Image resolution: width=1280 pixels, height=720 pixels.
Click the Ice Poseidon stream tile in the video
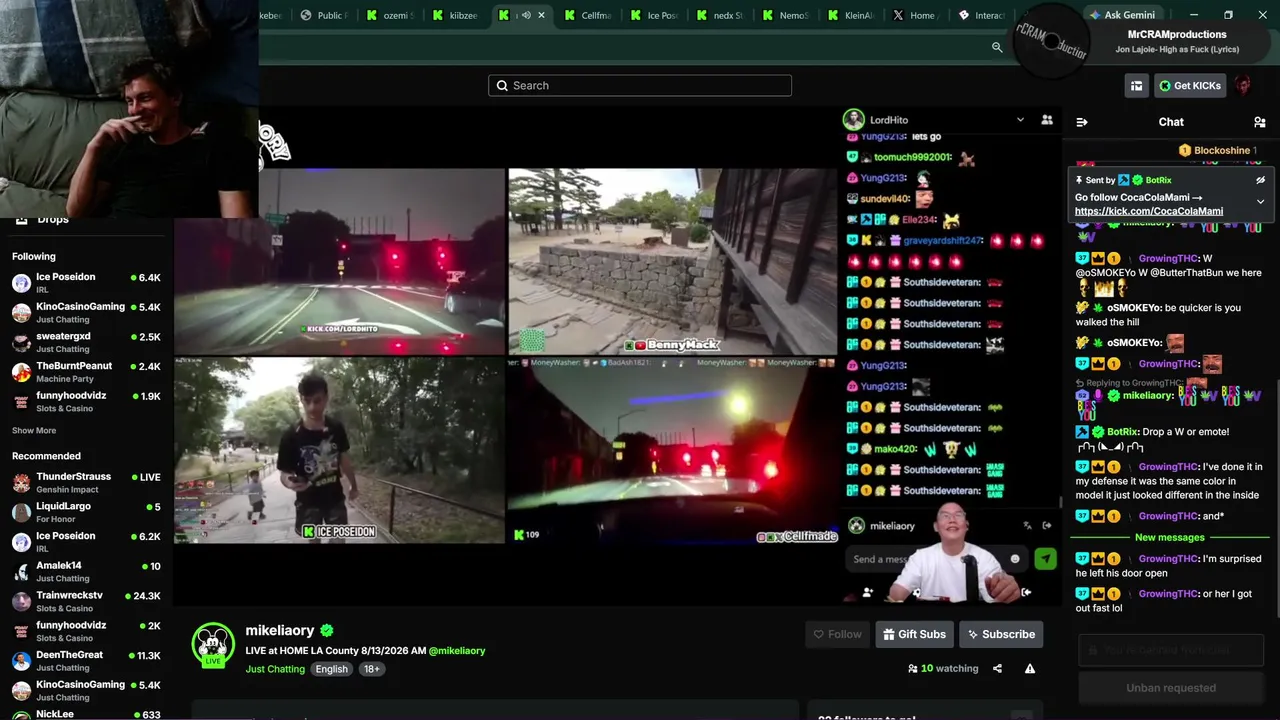pyautogui.click(x=340, y=450)
